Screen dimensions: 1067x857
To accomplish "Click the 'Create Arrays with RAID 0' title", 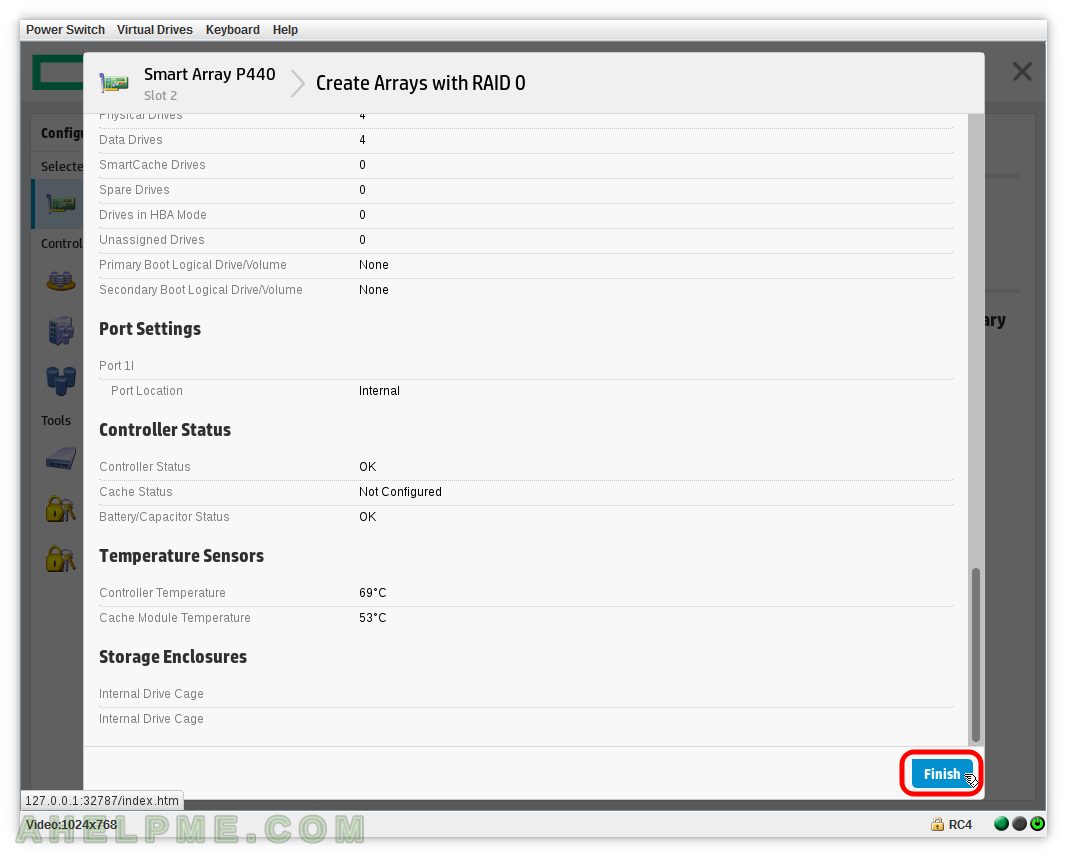I will pyautogui.click(x=421, y=83).
